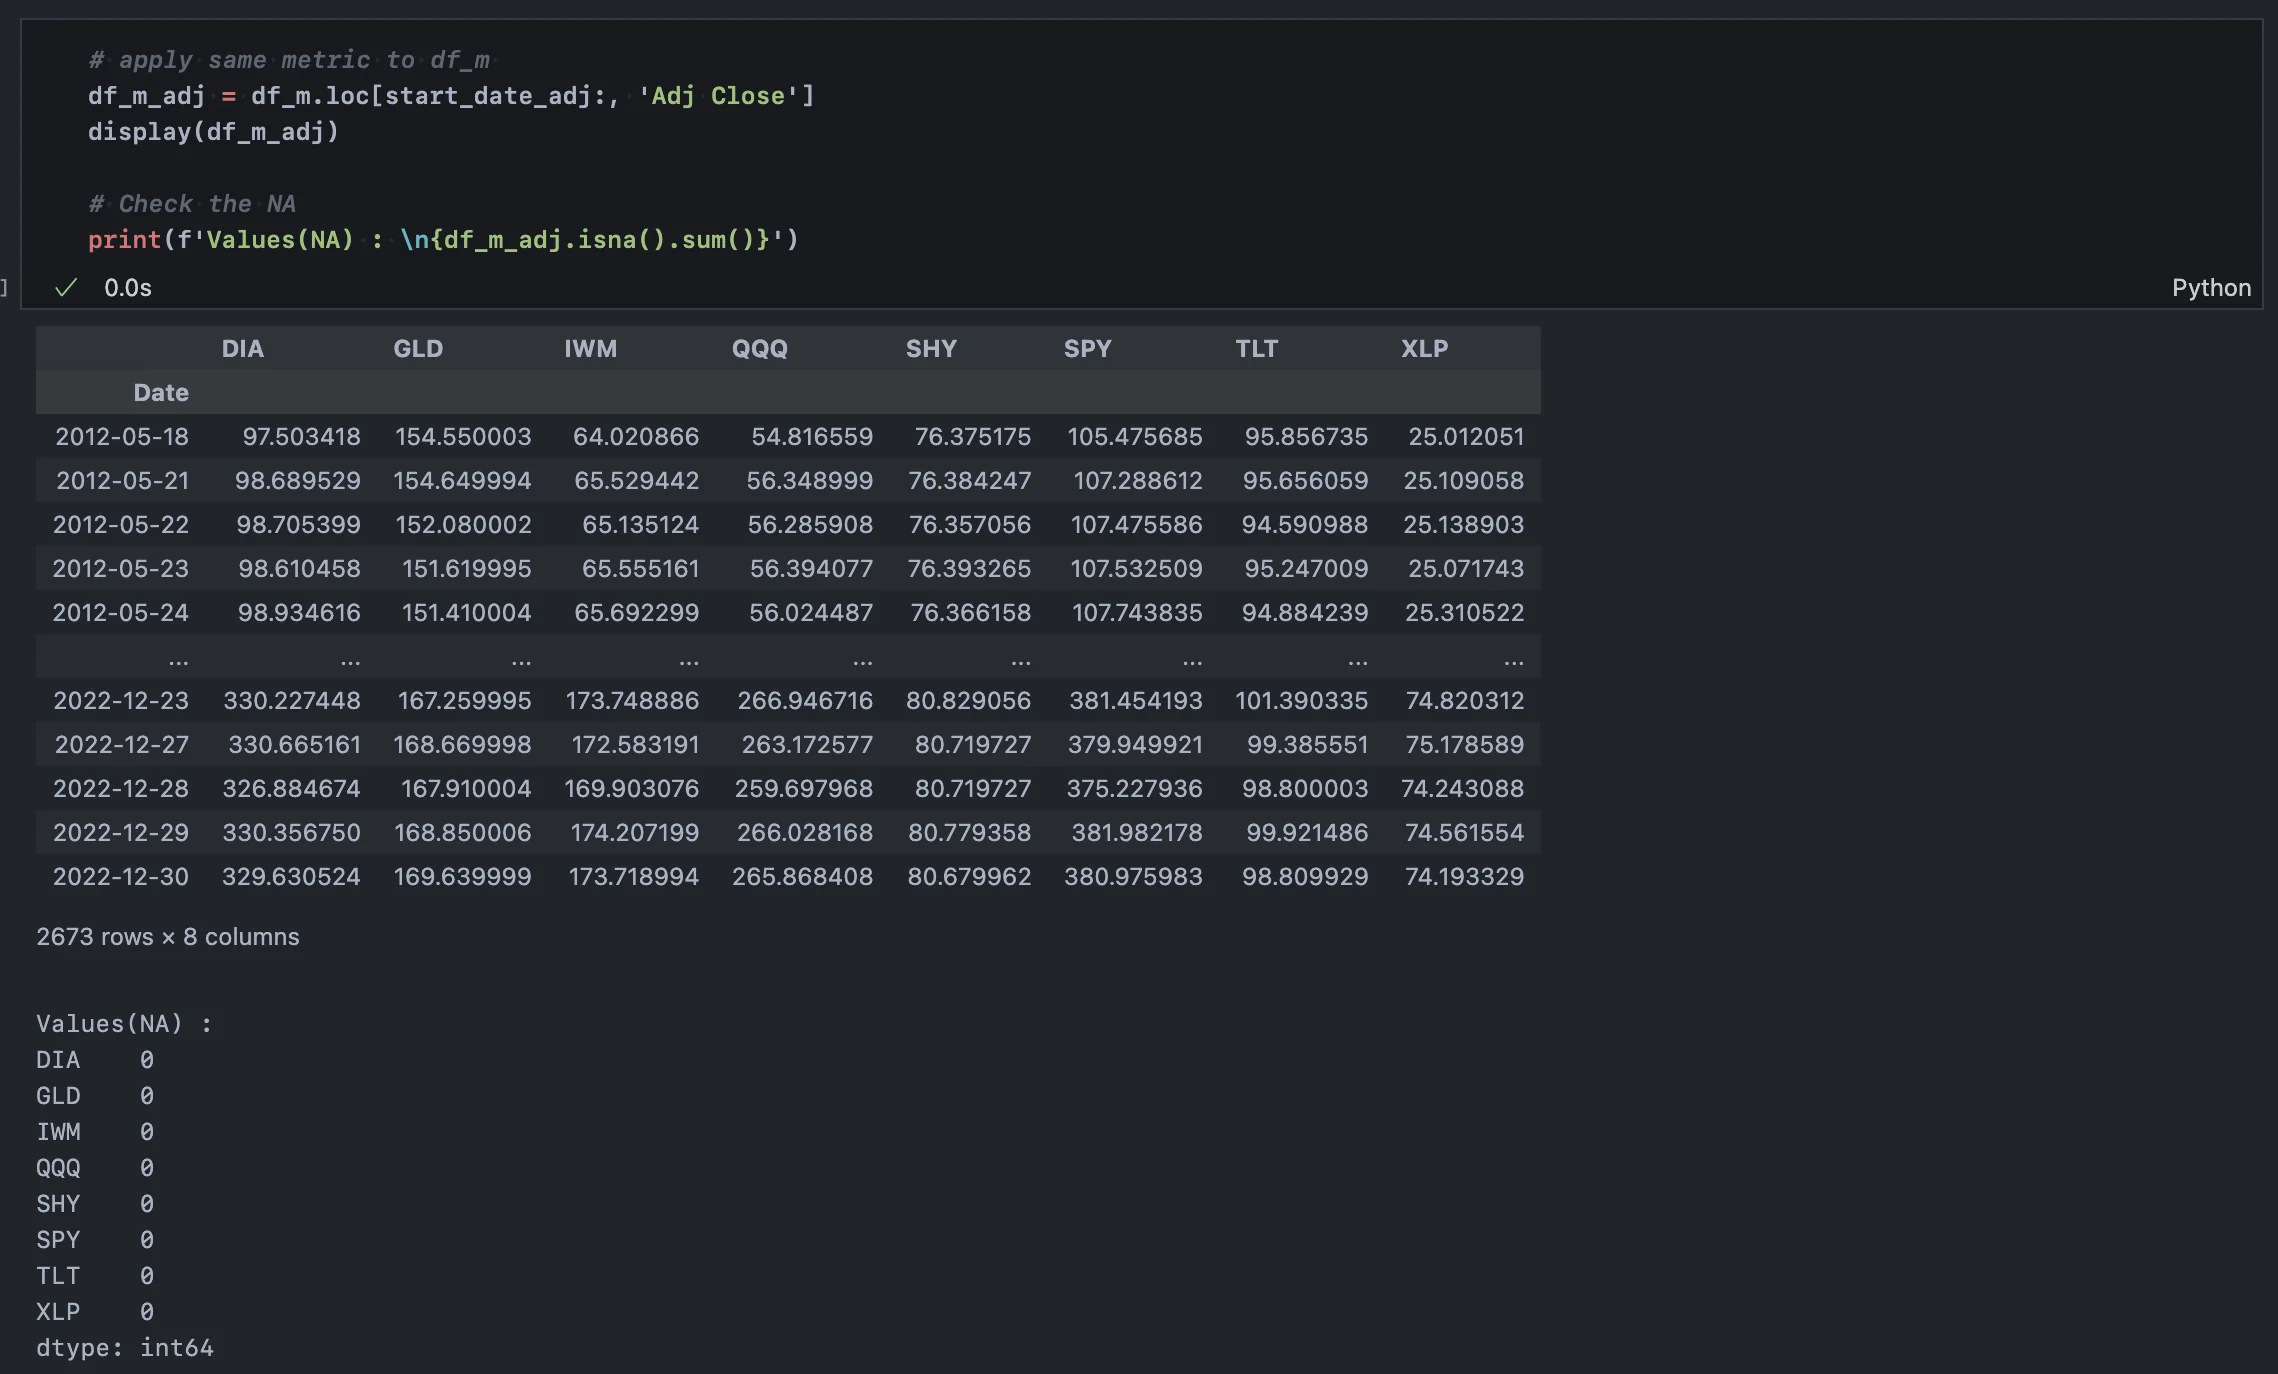Image resolution: width=2278 pixels, height=1374 pixels.
Task: Click the 2012-05-18 row date
Action: pyautogui.click(x=122, y=437)
